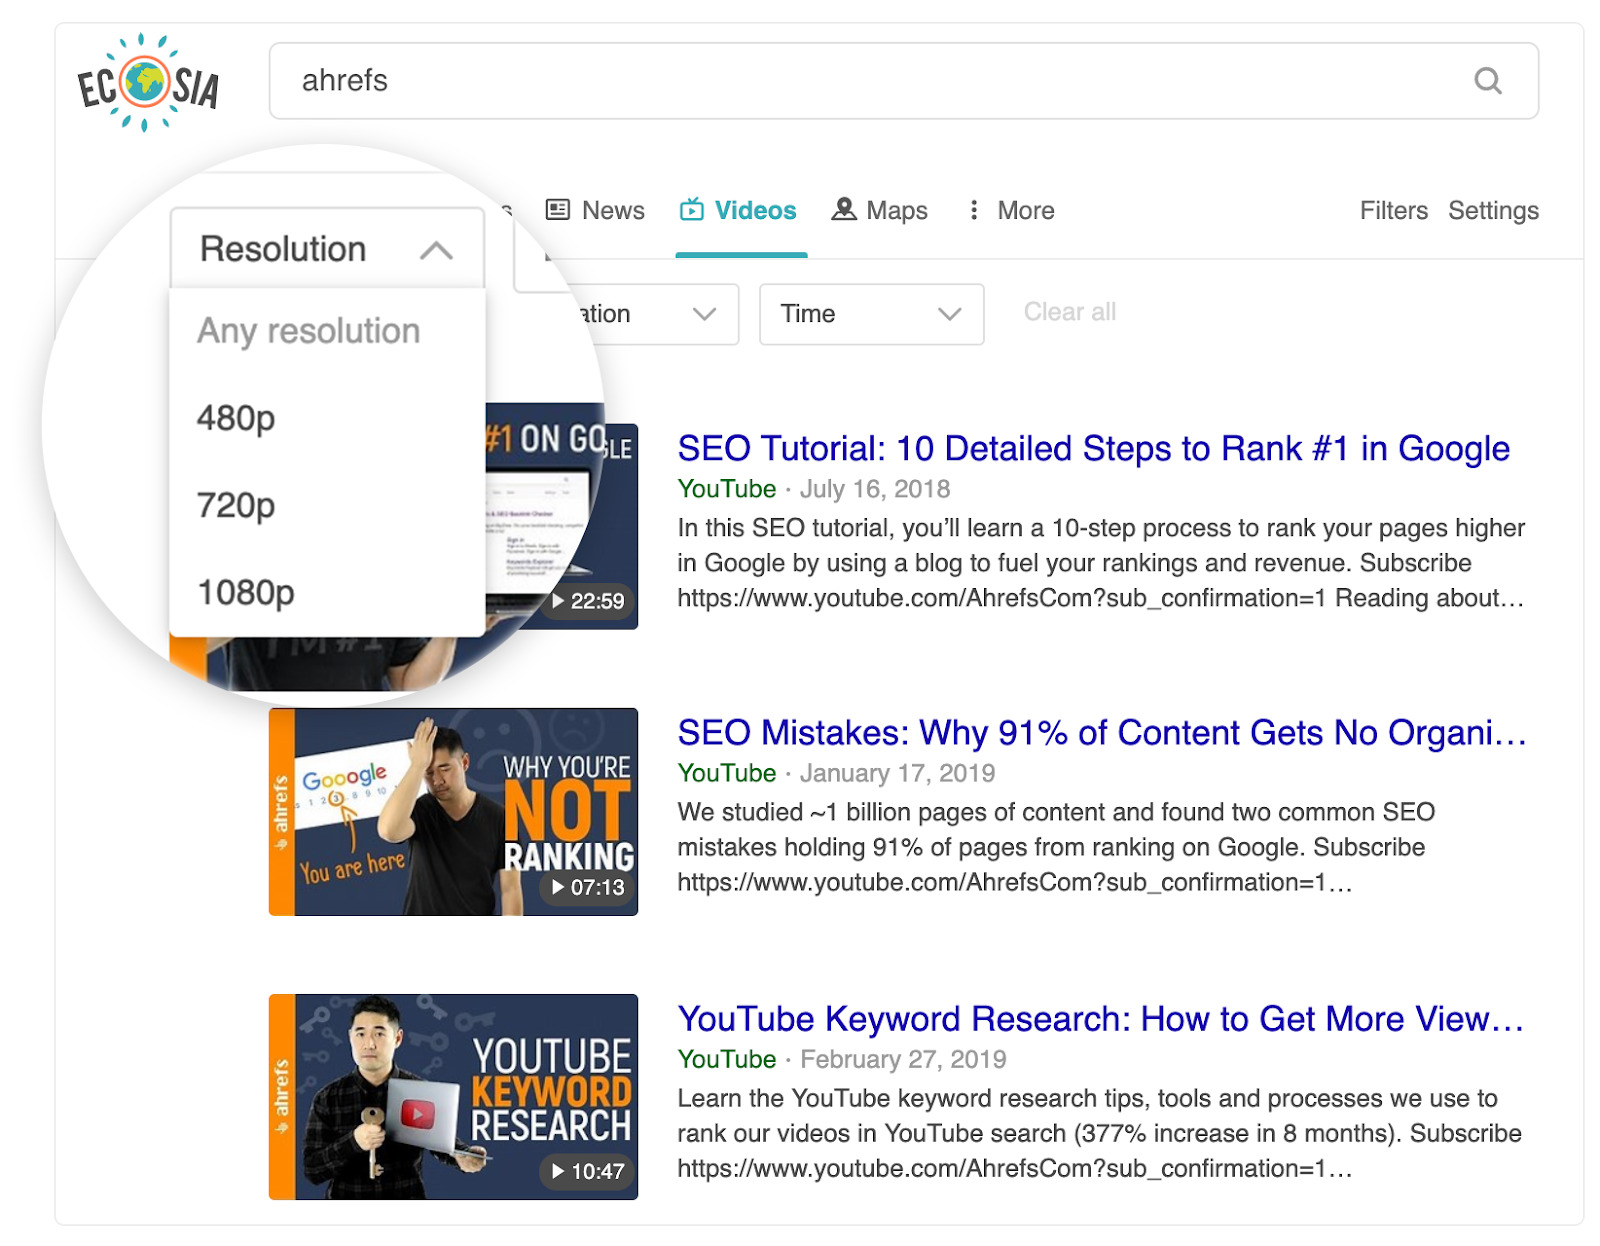Screen dimensions: 1600x1246
Task: Focus the search field containing ahrefs
Action: pyautogui.click(x=903, y=81)
